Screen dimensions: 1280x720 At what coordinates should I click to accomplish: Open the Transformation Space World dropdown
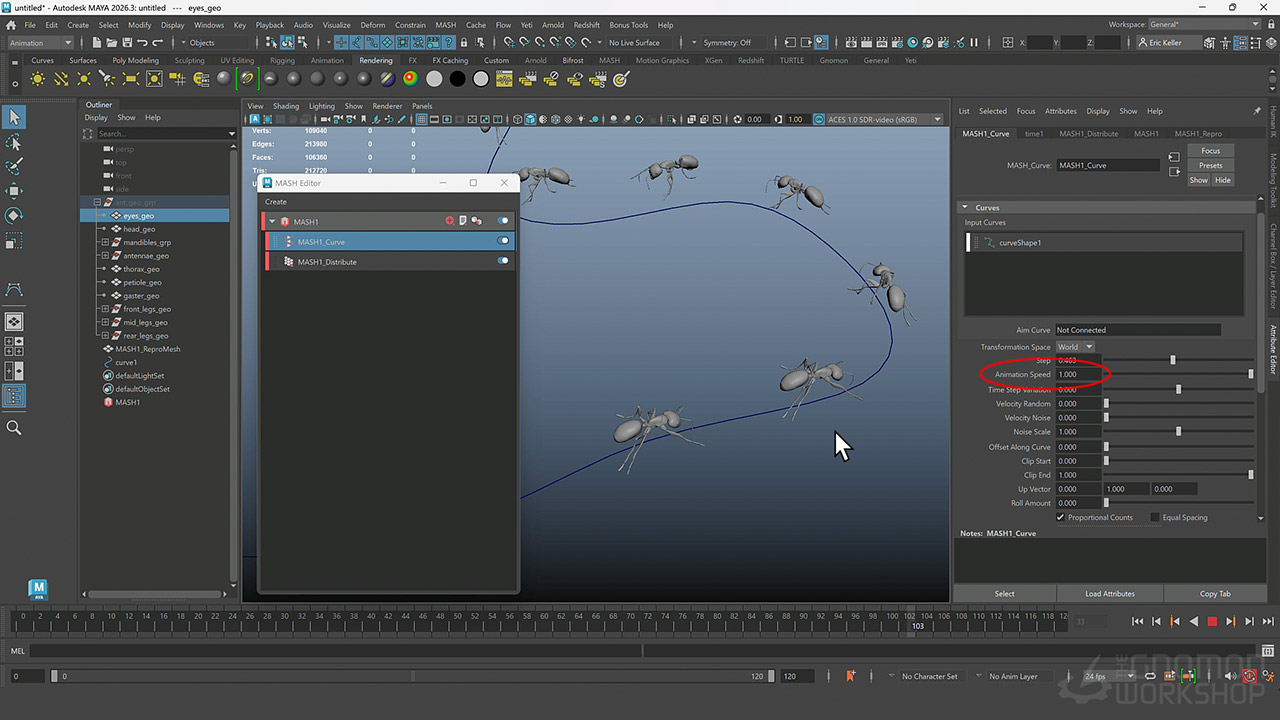tap(1075, 347)
